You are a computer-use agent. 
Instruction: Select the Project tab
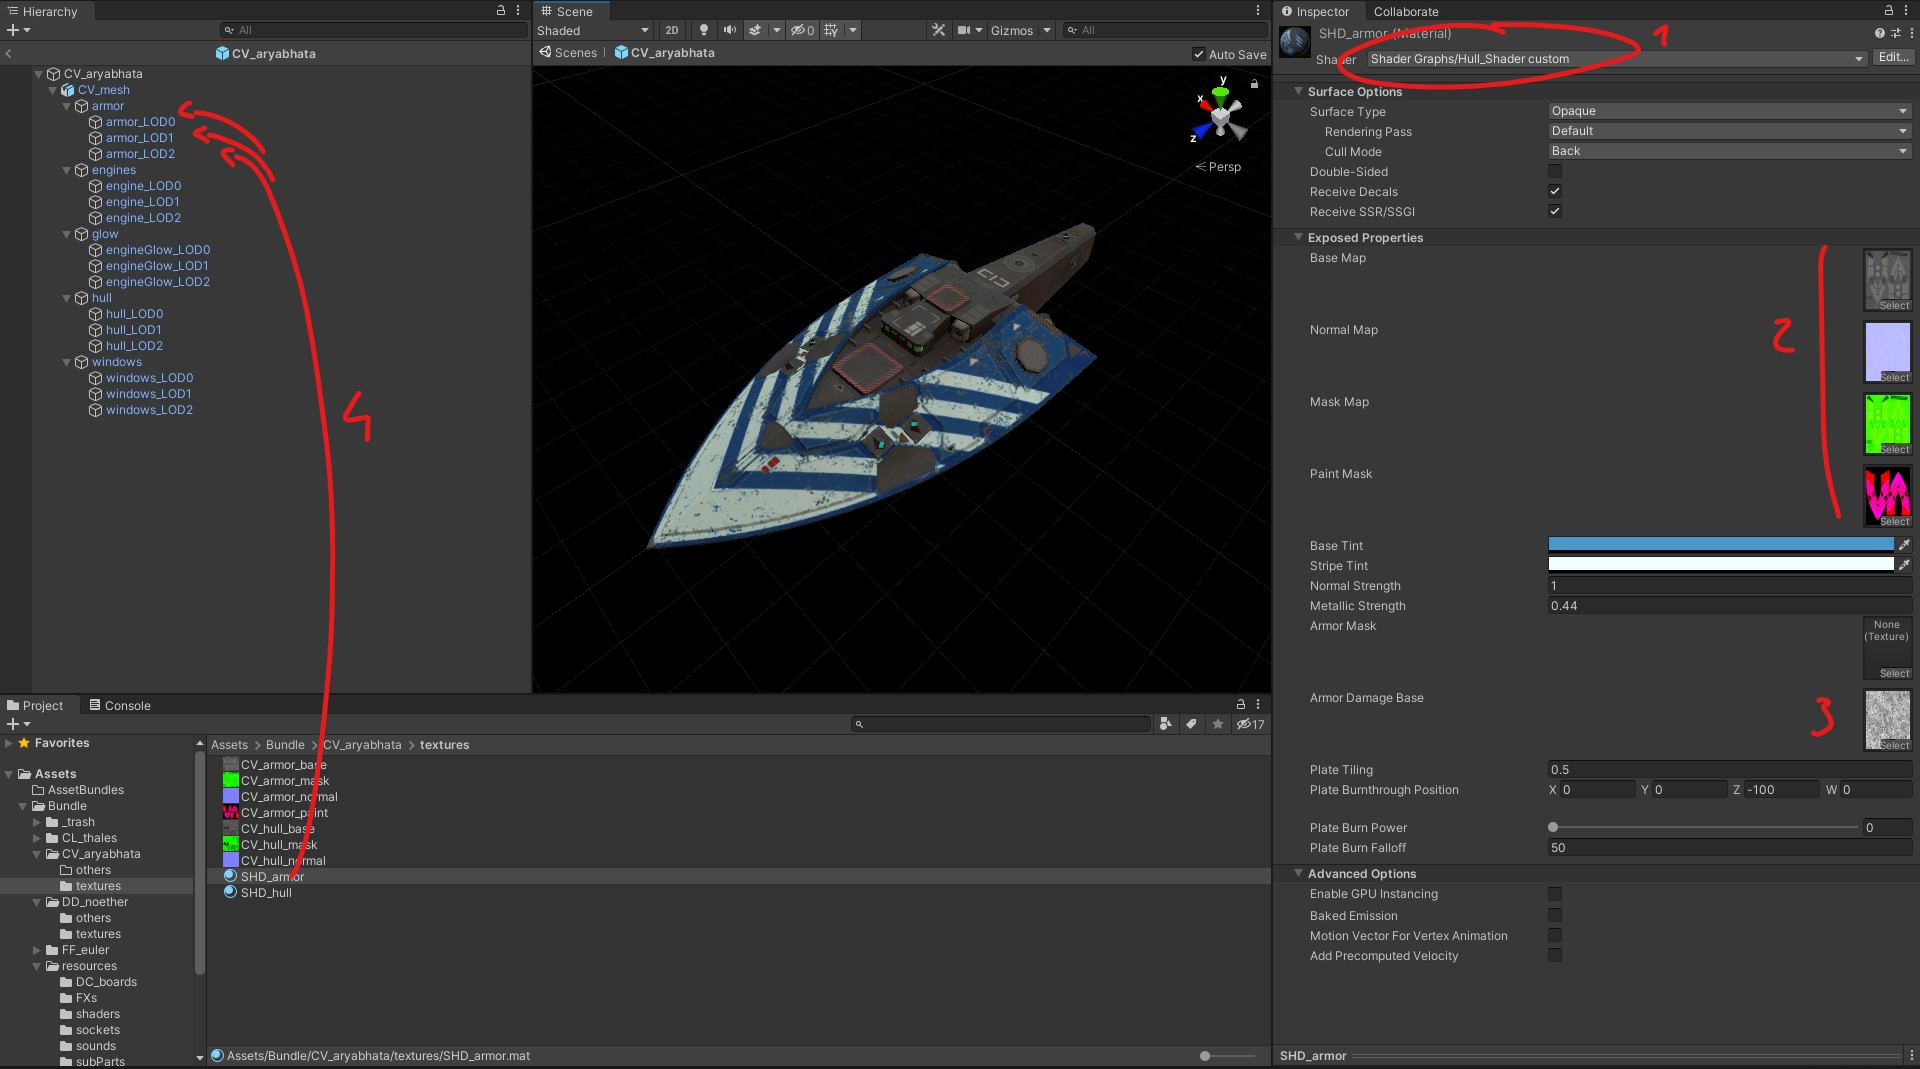point(35,705)
